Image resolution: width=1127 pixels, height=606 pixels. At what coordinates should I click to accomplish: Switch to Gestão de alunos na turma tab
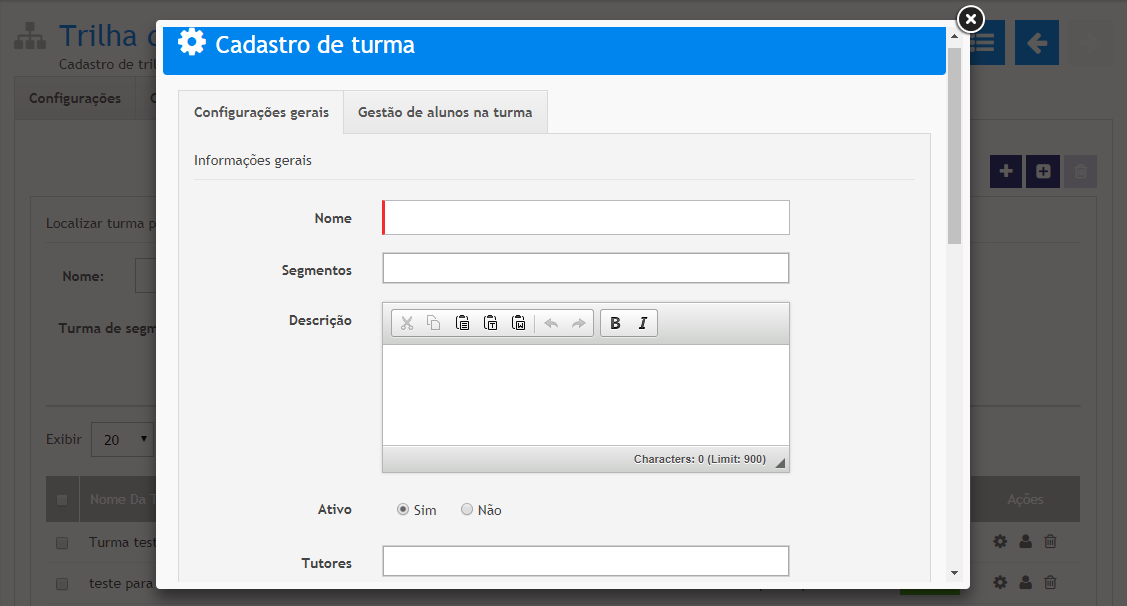pyautogui.click(x=445, y=112)
